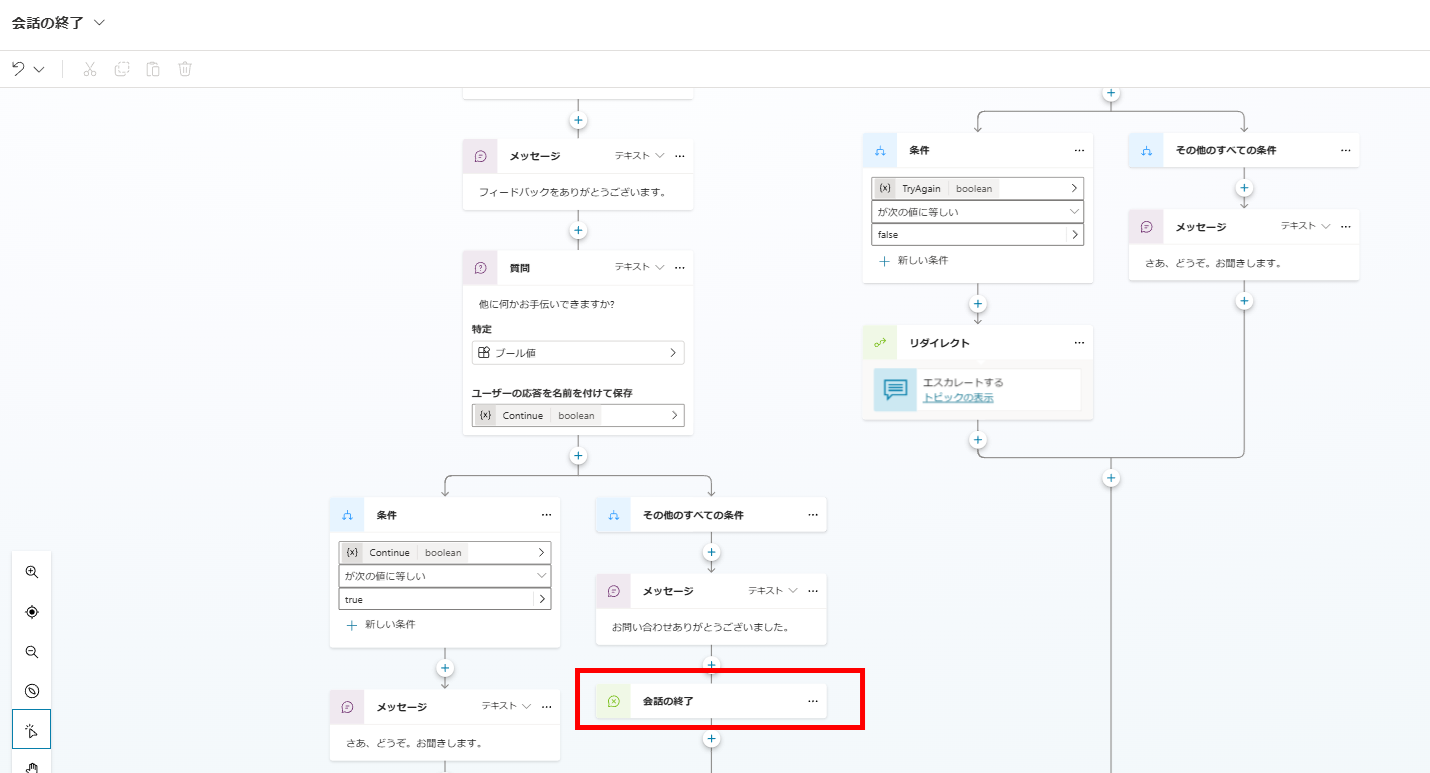
Task: Open the TryAgain 条件 node's options menu
Action: coord(1079,150)
